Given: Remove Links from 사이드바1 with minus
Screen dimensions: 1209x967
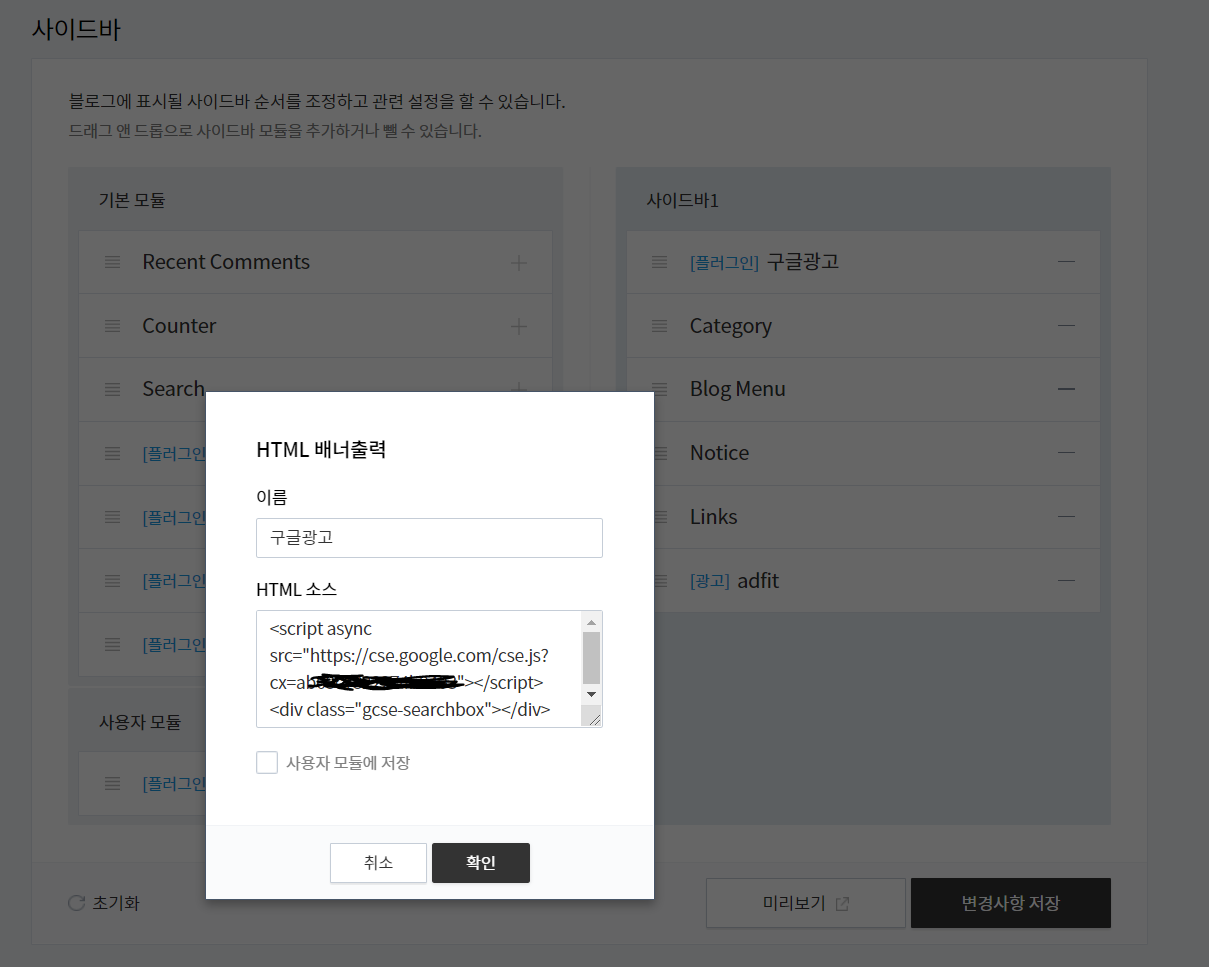Looking at the screenshot, I should (1066, 517).
